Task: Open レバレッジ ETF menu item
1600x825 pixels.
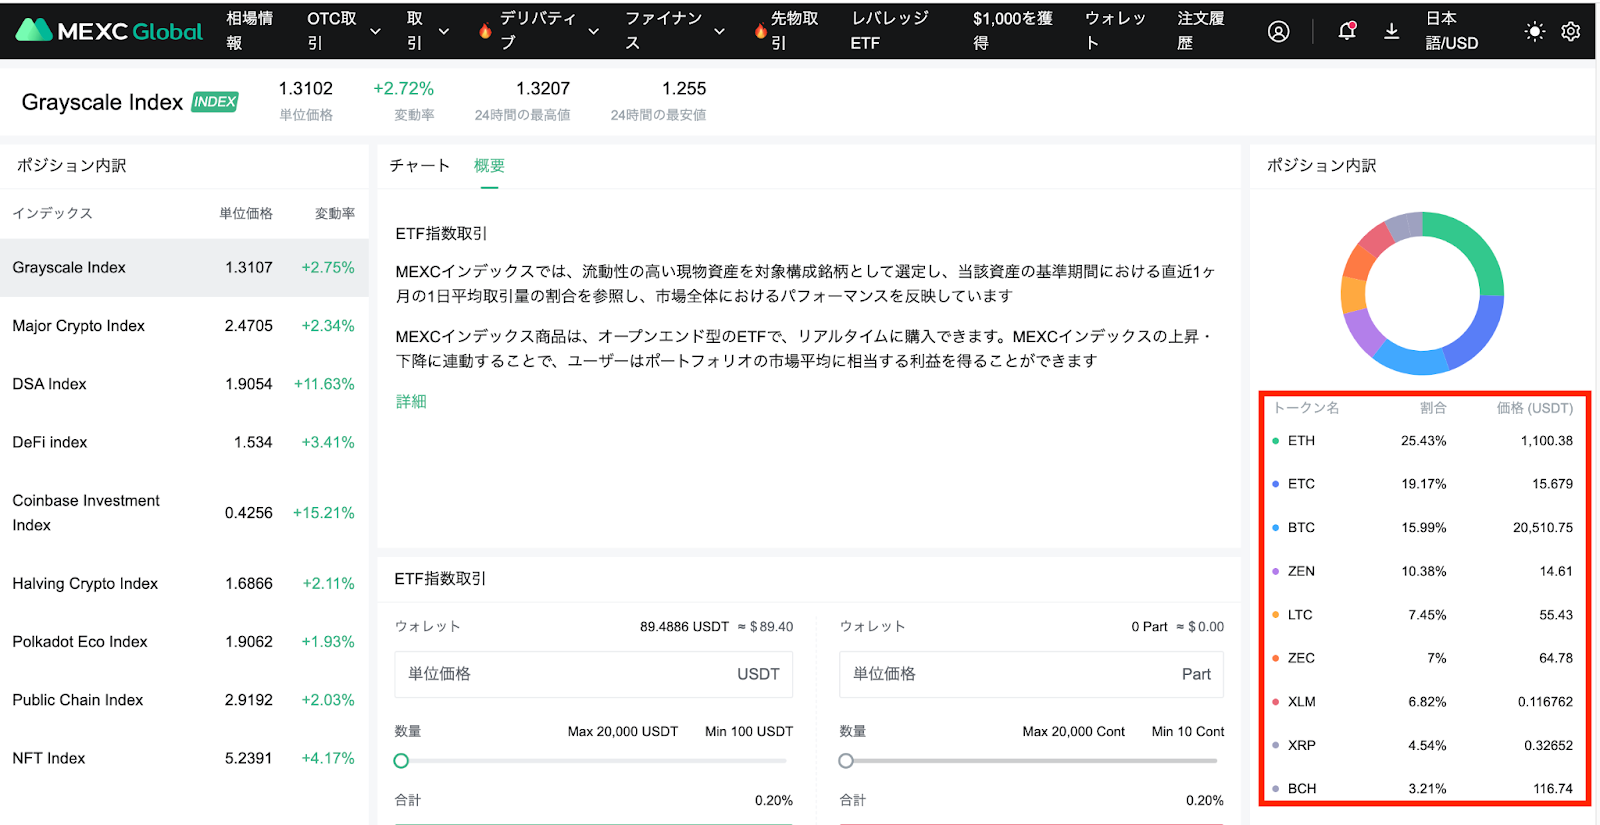Action: pyautogui.click(x=889, y=31)
